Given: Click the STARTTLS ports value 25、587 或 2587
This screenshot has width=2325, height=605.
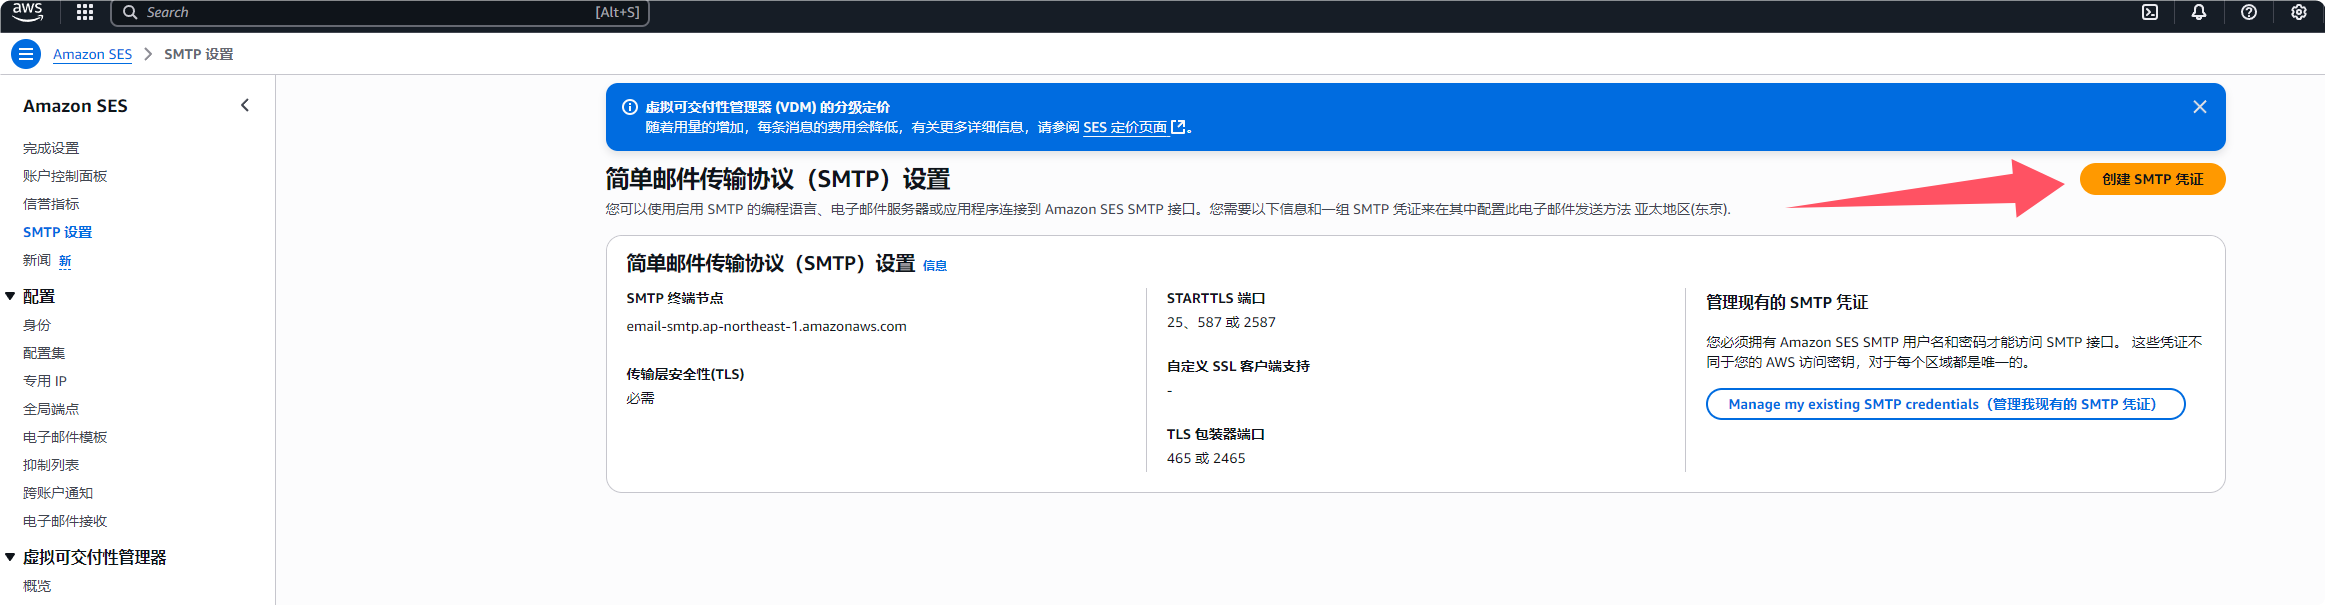Looking at the screenshot, I should coord(1221,322).
